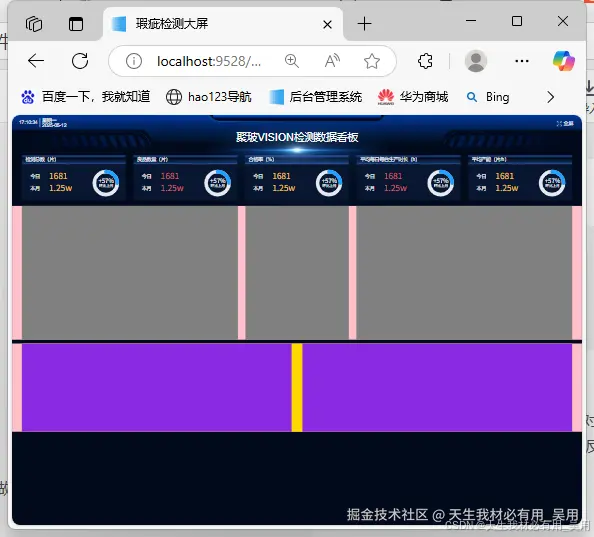This screenshot has height=537, width=594.
Task: Click the 本月 1.25w value in last card
Action: pyautogui.click(x=507, y=188)
